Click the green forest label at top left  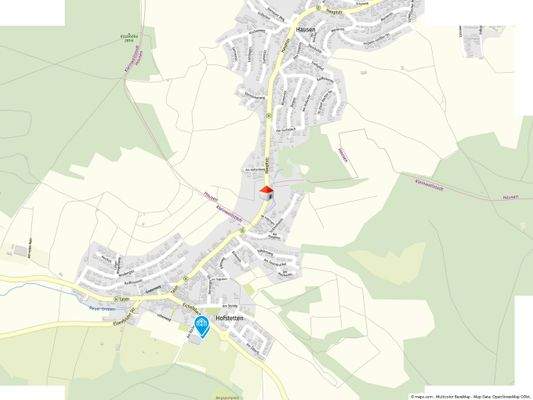tap(128, 38)
